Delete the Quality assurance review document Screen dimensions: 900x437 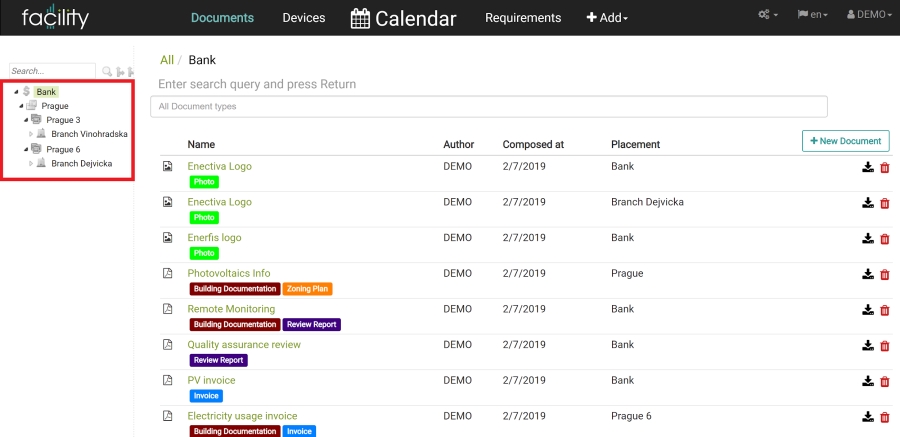coord(885,345)
